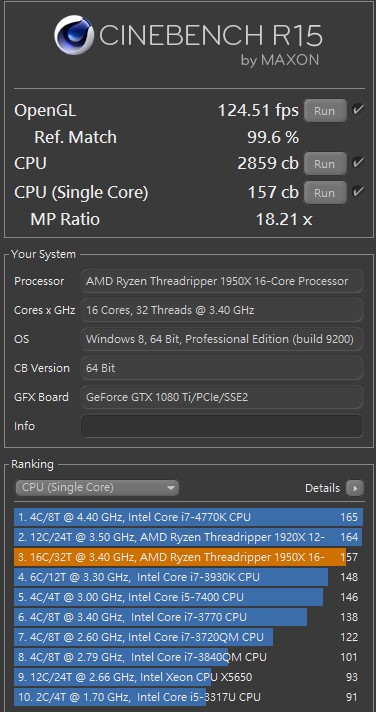Click into the Info text field

coord(222,426)
